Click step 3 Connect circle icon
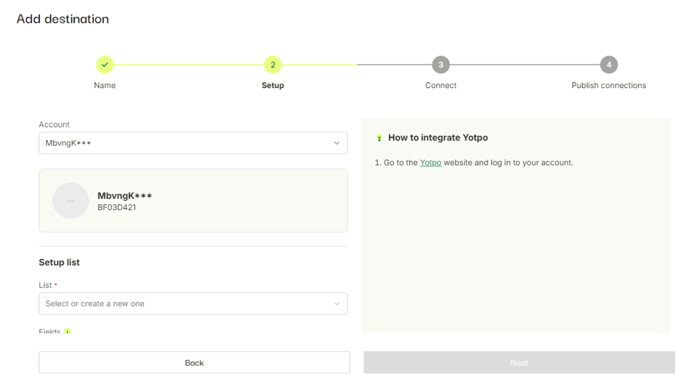The height and width of the screenshot is (382, 687). click(441, 65)
